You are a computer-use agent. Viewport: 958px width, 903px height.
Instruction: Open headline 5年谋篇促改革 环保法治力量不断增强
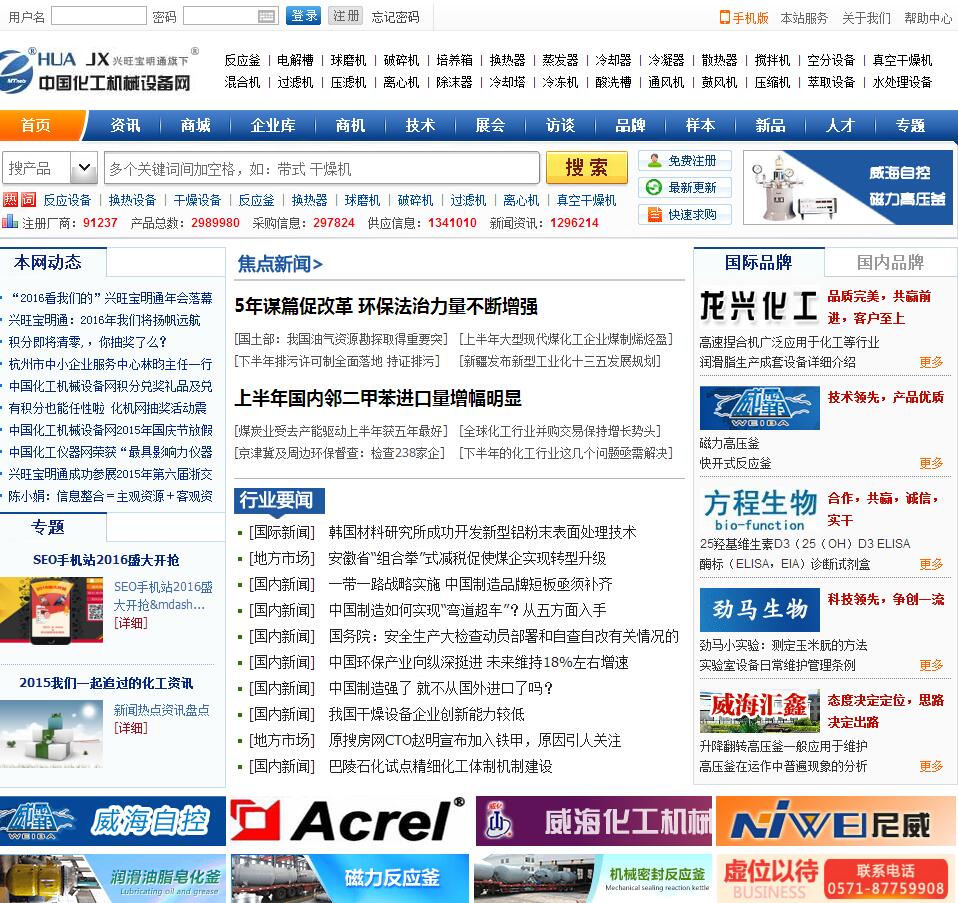pyautogui.click(x=386, y=306)
